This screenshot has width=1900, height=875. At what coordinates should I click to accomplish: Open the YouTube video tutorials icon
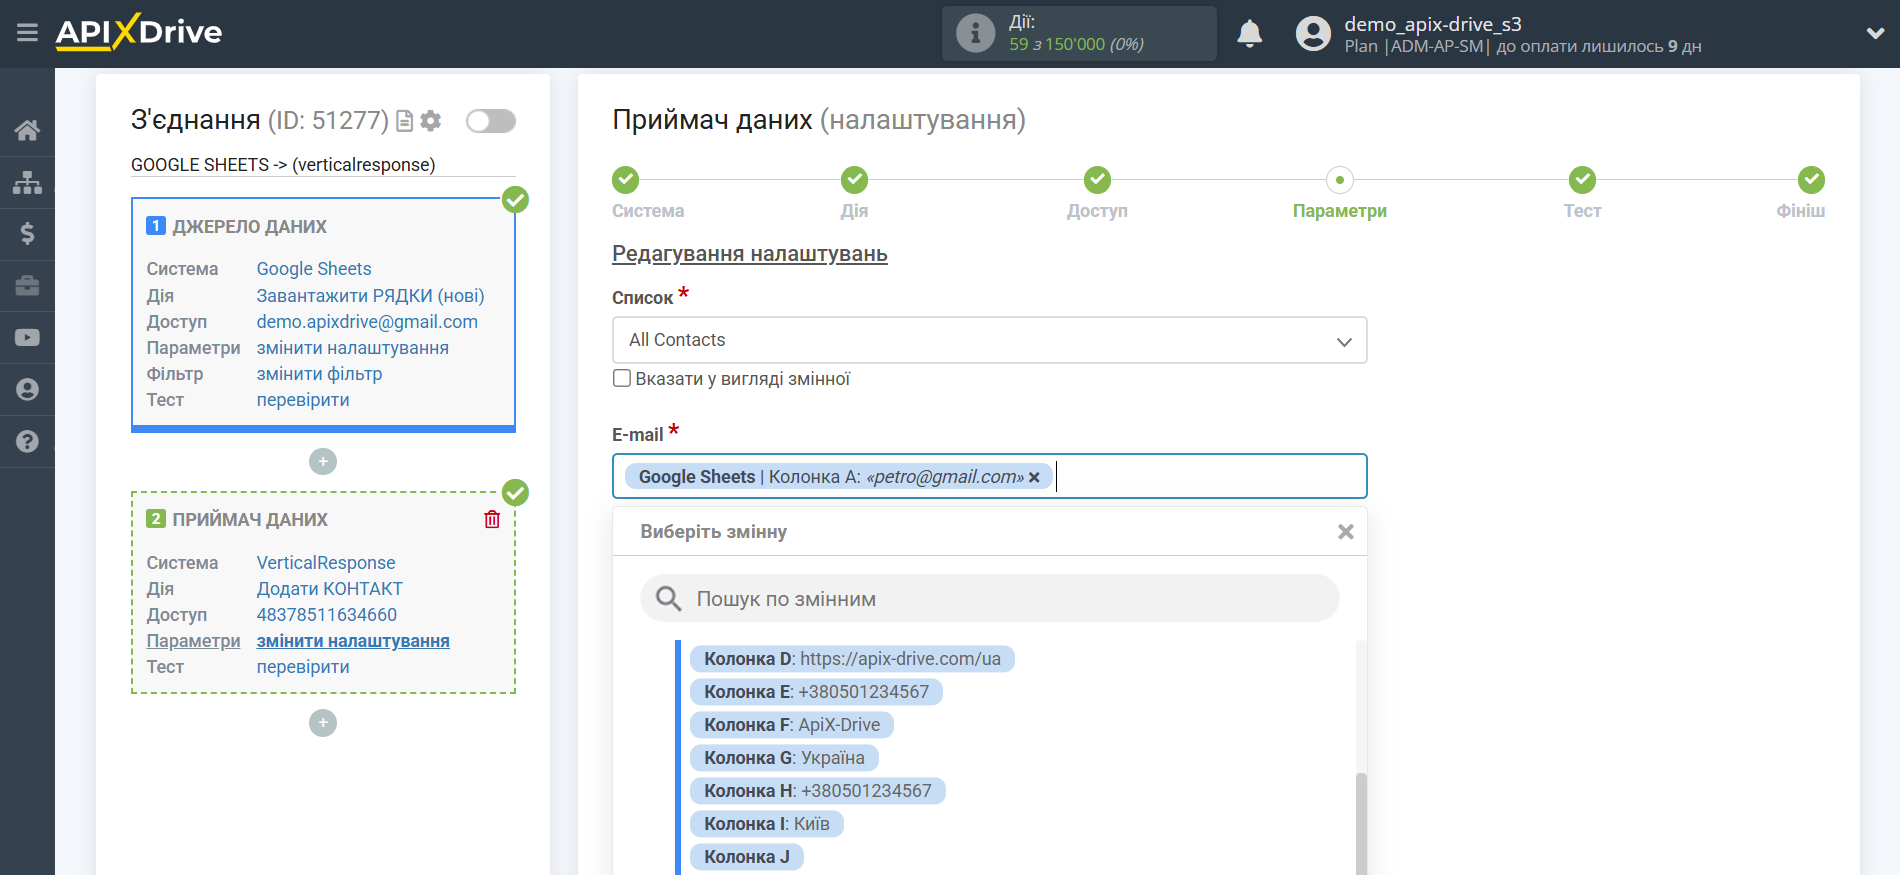[27, 338]
